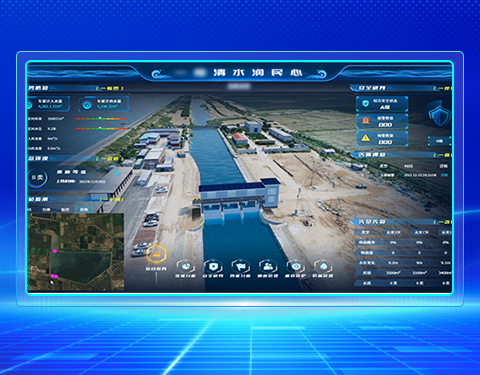Open the blue details link in alarm row
The width and height of the screenshot is (480, 375).
[x=444, y=175]
